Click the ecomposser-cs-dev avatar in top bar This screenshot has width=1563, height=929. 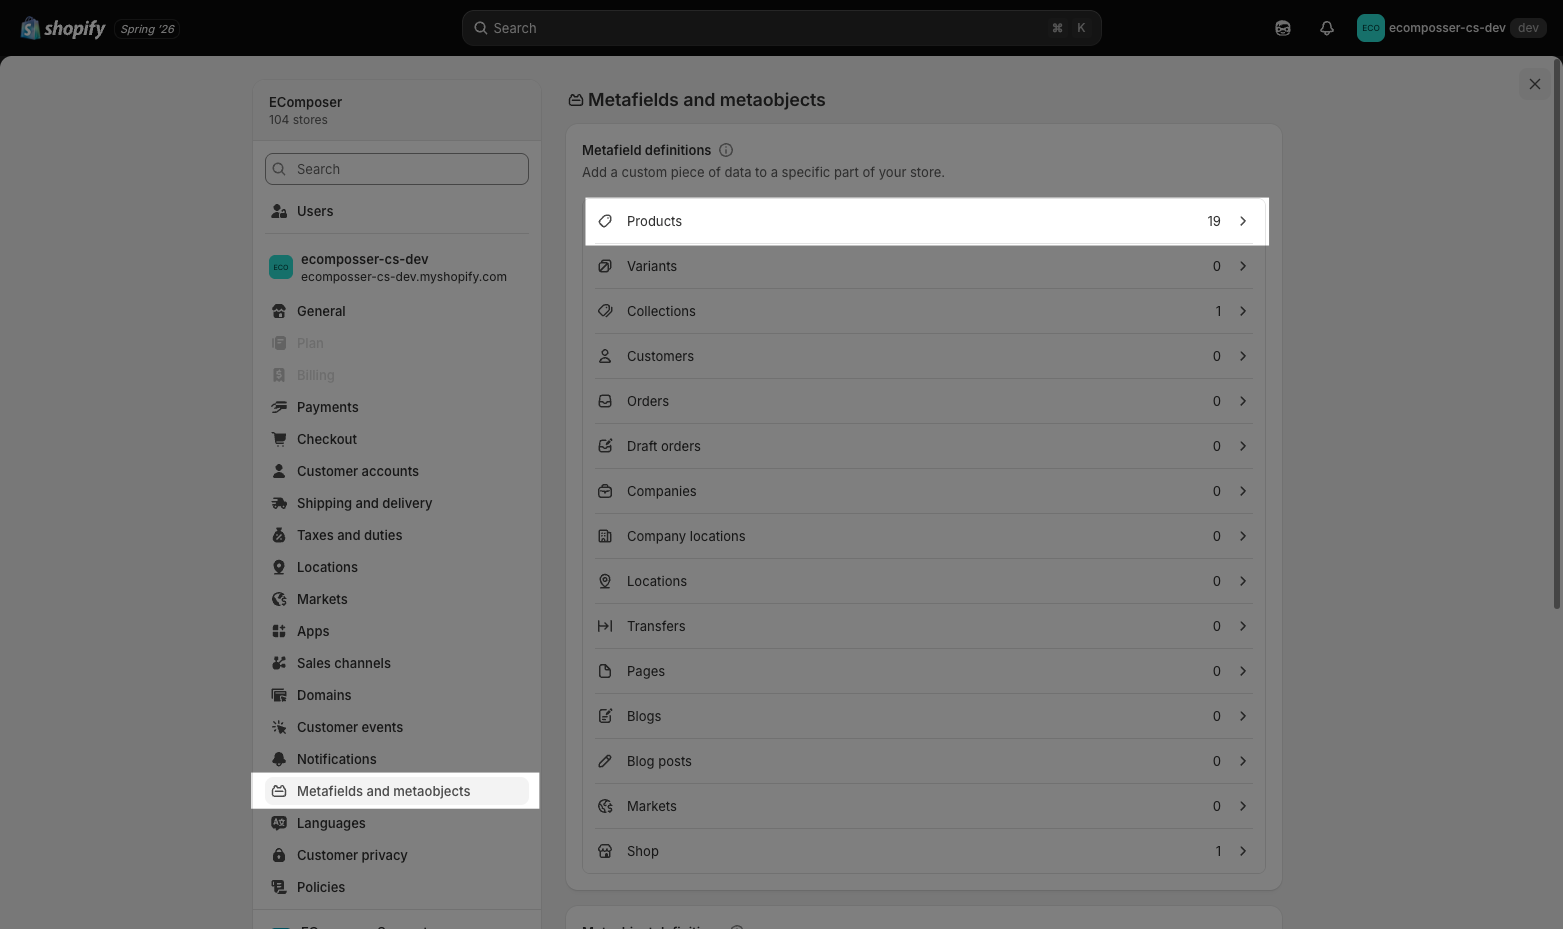(x=1370, y=28)
